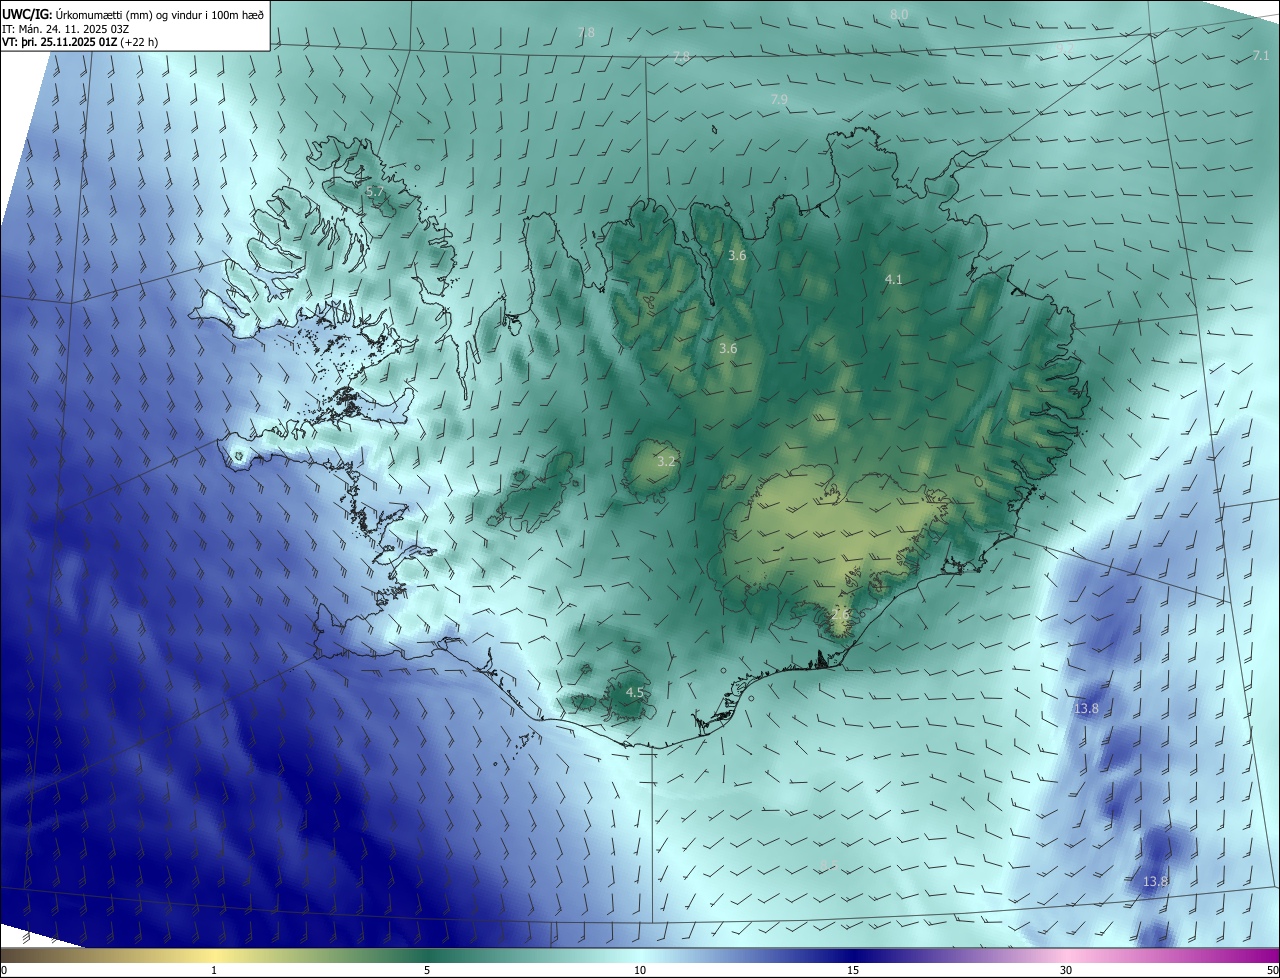Click the 7.1 value near the top-right corner
This screenshot has width=1280, height=978.
[1261, 56]
